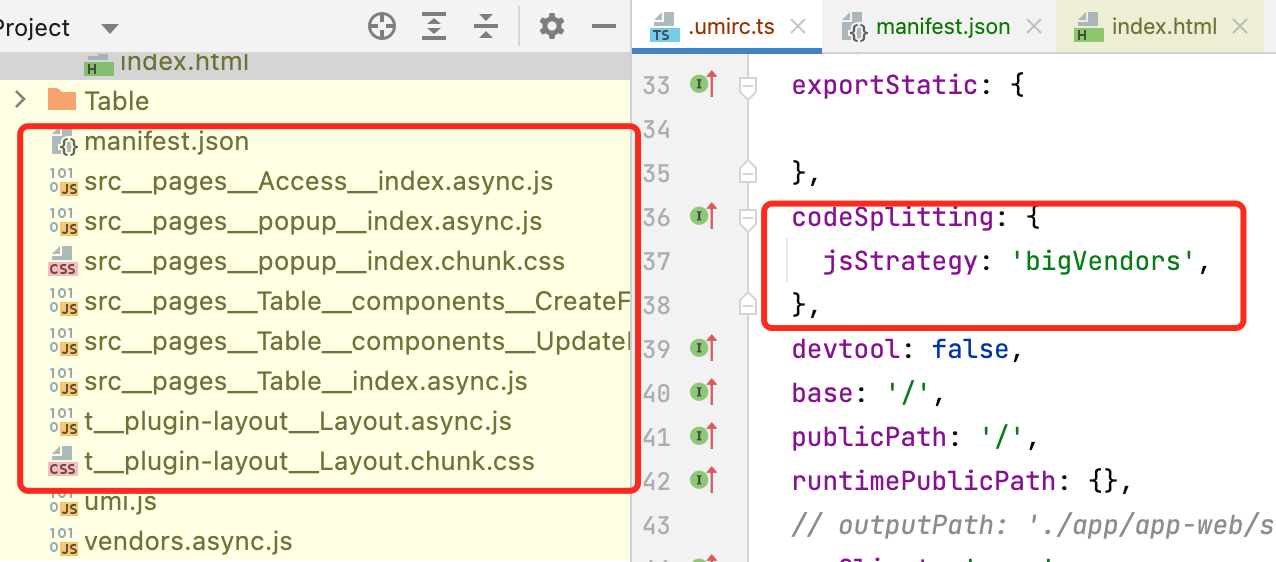Select src__pages__popup__index.chunk.css file

point(324,261)
